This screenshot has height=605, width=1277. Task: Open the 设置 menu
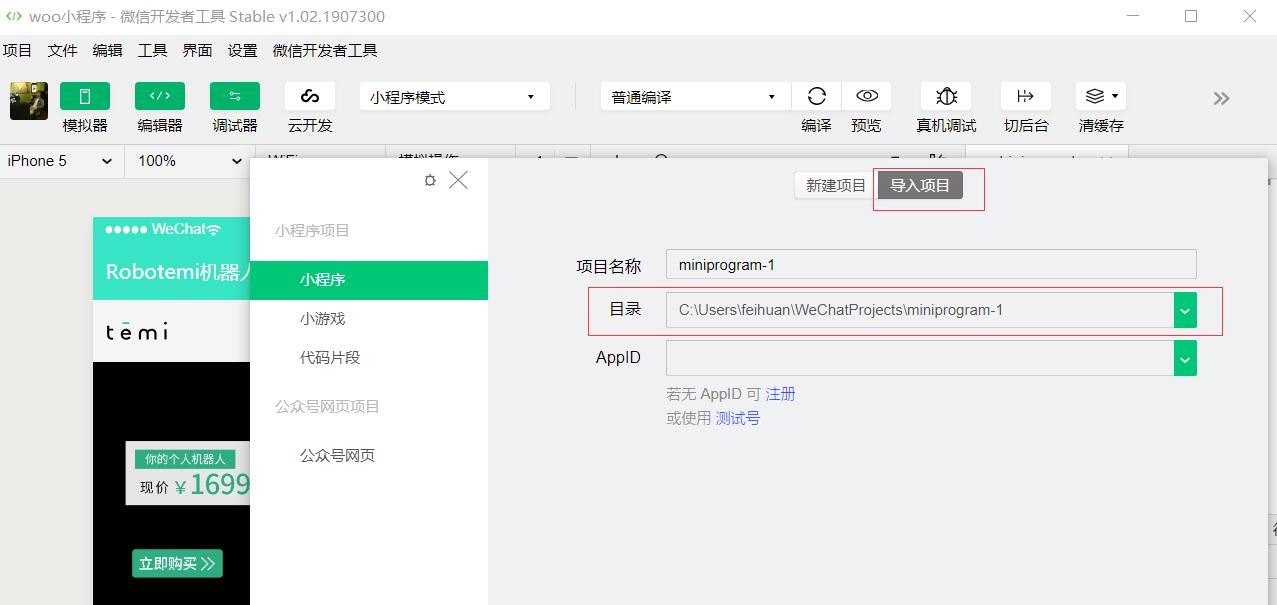coord(242,51)
